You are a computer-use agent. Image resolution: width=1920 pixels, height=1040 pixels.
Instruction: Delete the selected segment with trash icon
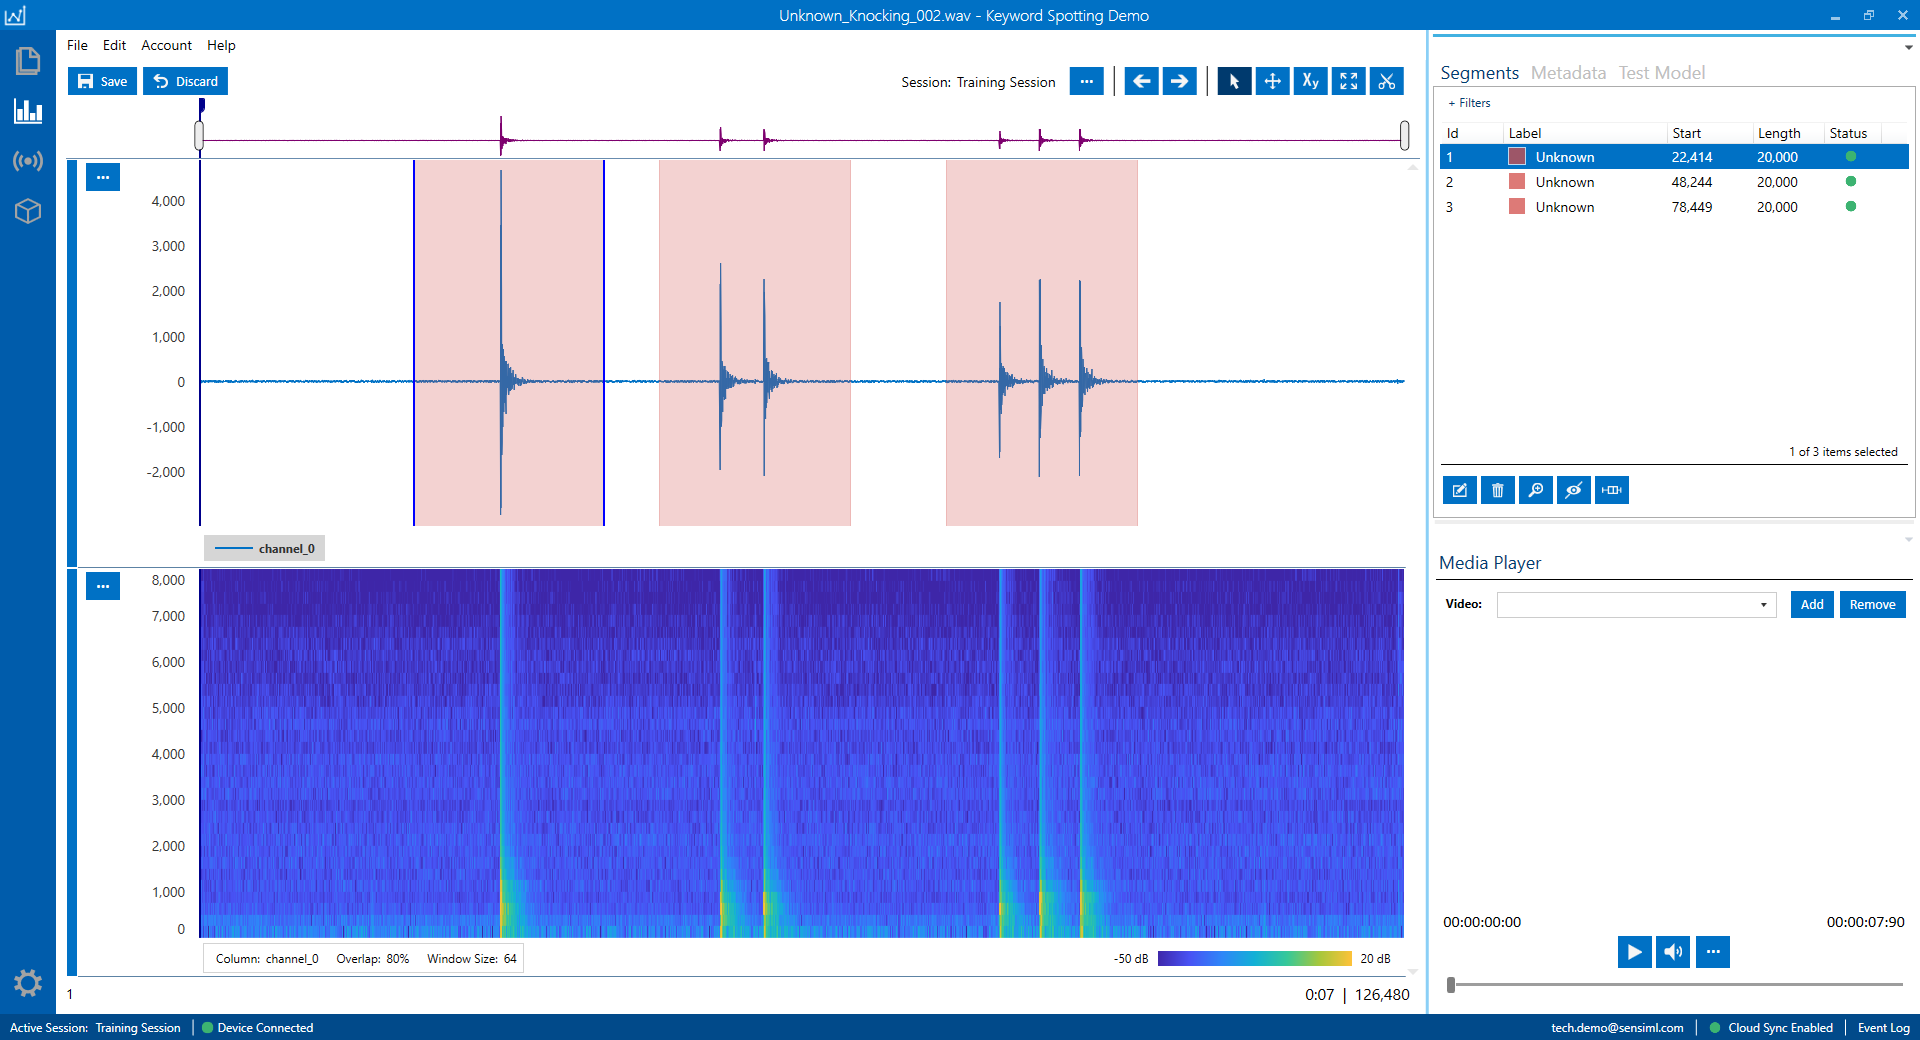[1497, 490]
